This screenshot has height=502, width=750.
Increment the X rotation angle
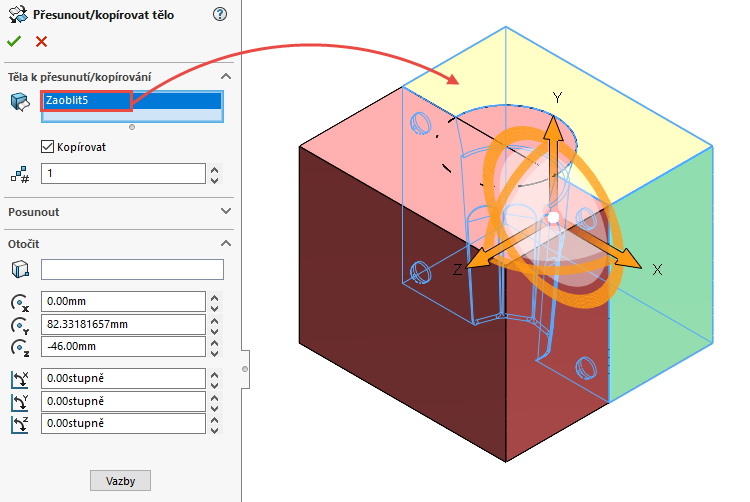click(215, 374)
